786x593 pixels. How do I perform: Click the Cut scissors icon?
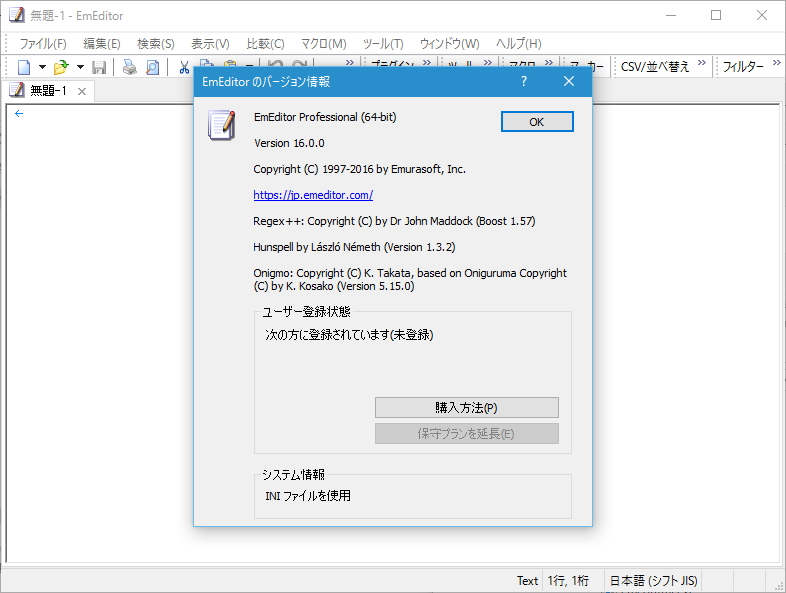coord(184,67)
